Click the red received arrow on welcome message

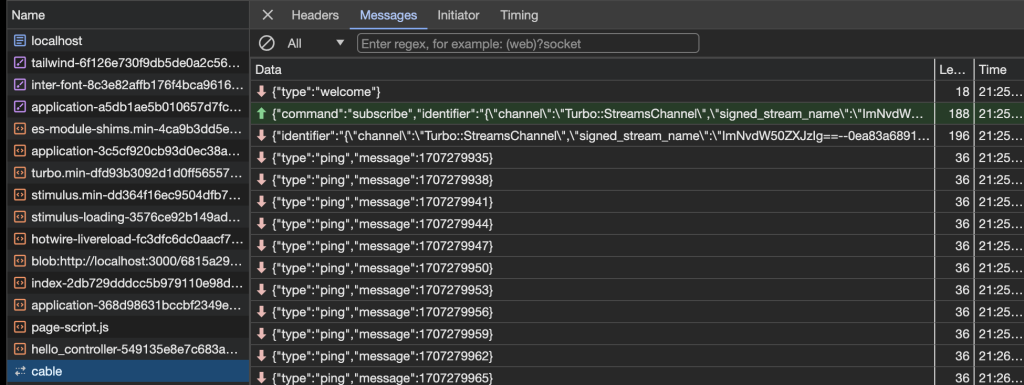coord(261,91)
